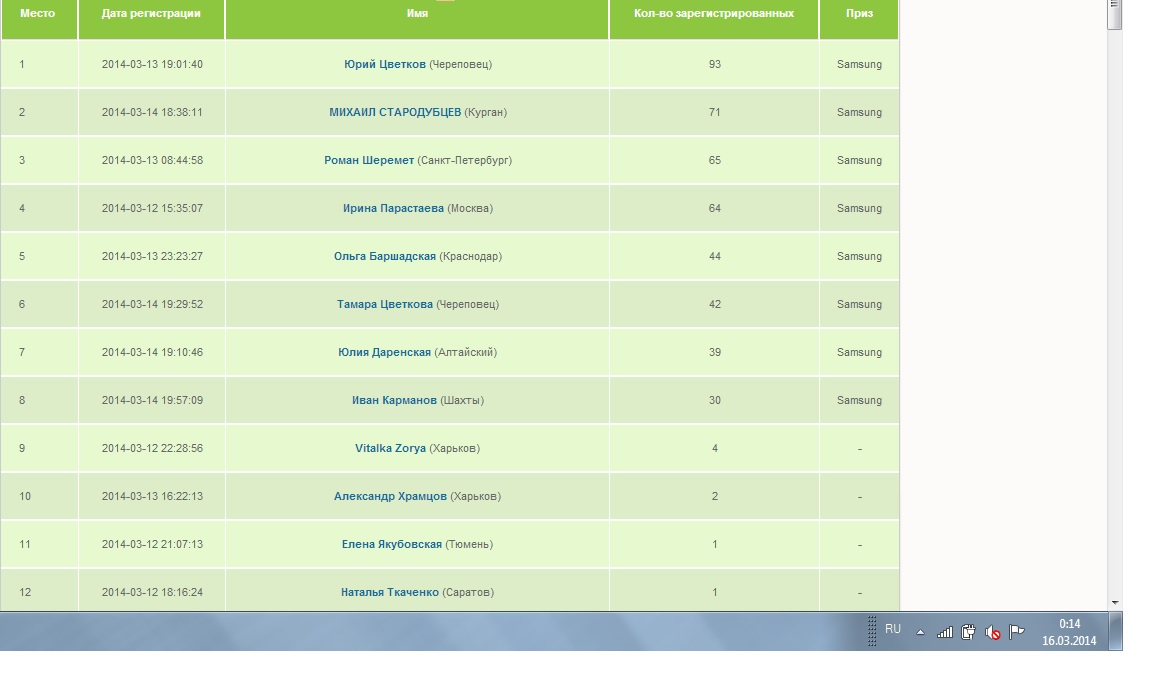This screenshot has width=1156, height=675.
Task: Select the date 2014-03-12 21:07:13
Action: 152,543
